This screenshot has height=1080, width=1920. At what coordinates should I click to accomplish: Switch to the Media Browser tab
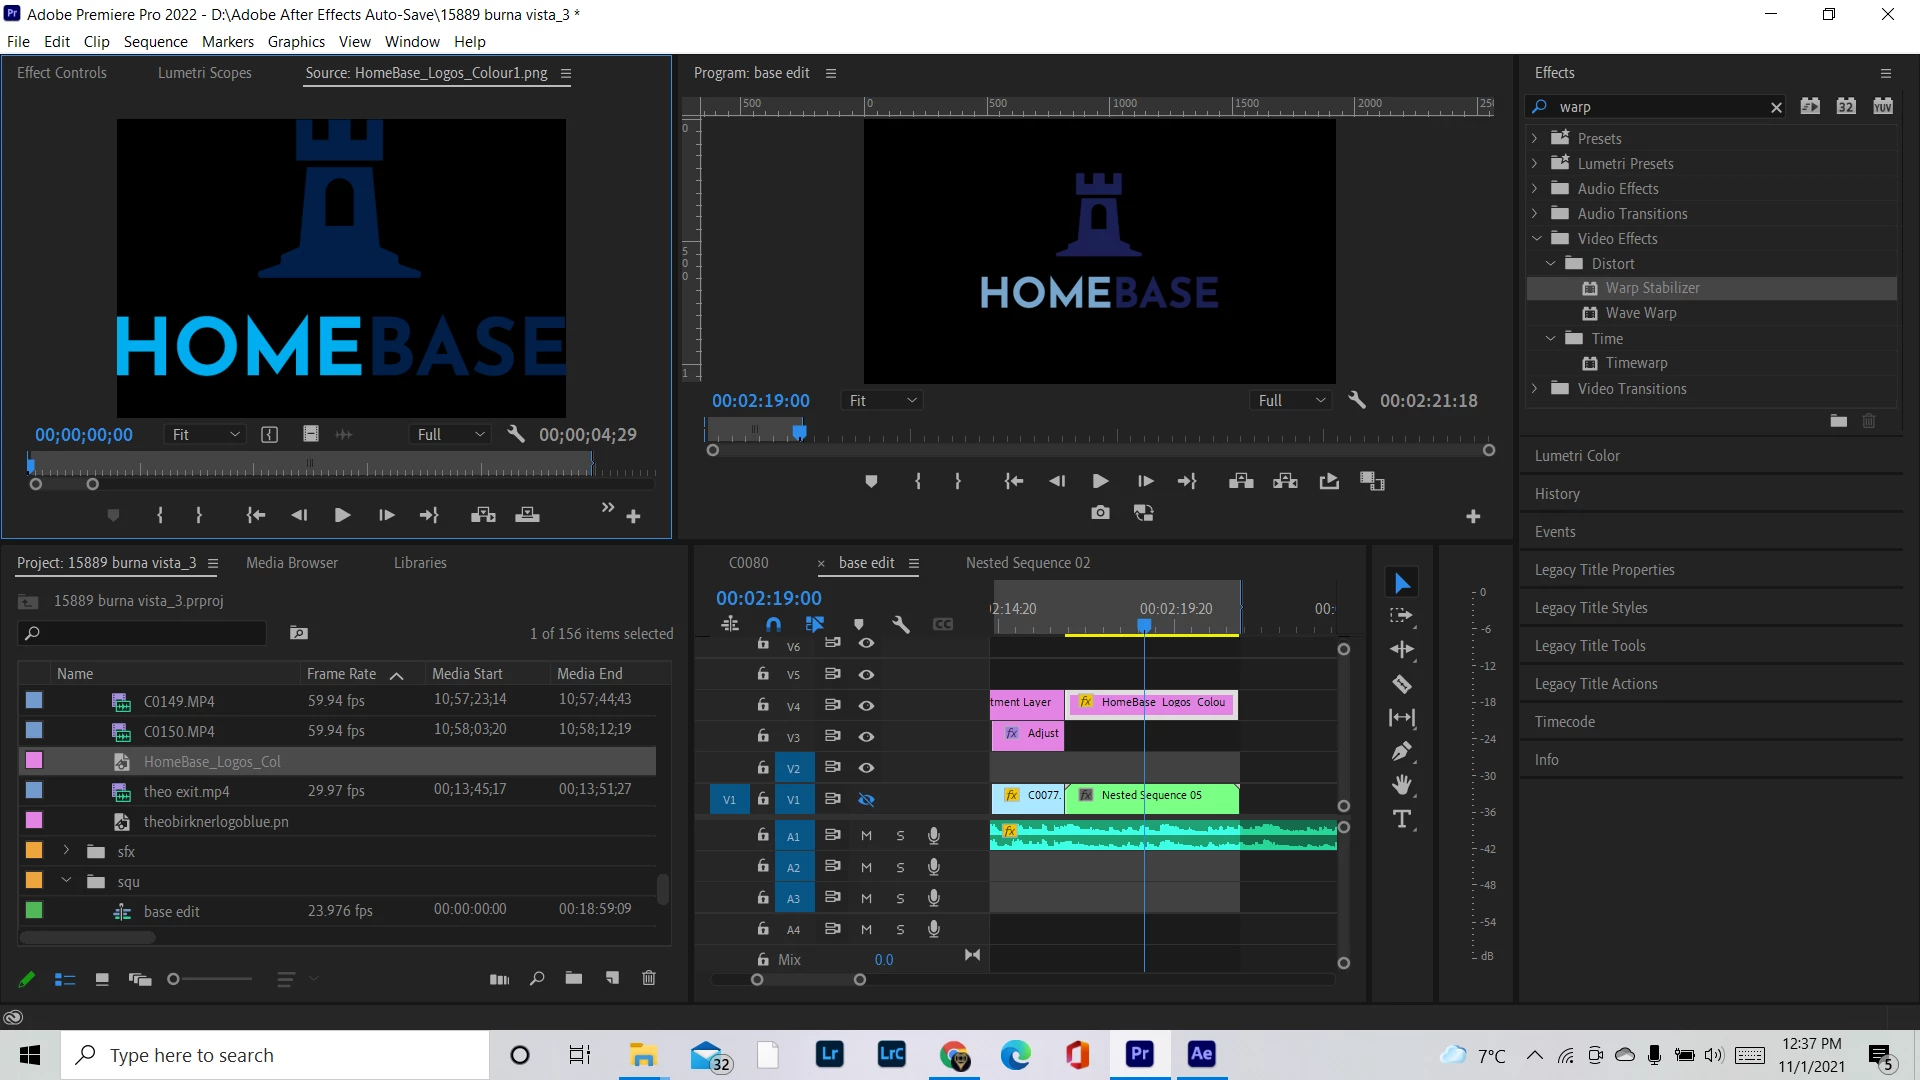[291, 563]
